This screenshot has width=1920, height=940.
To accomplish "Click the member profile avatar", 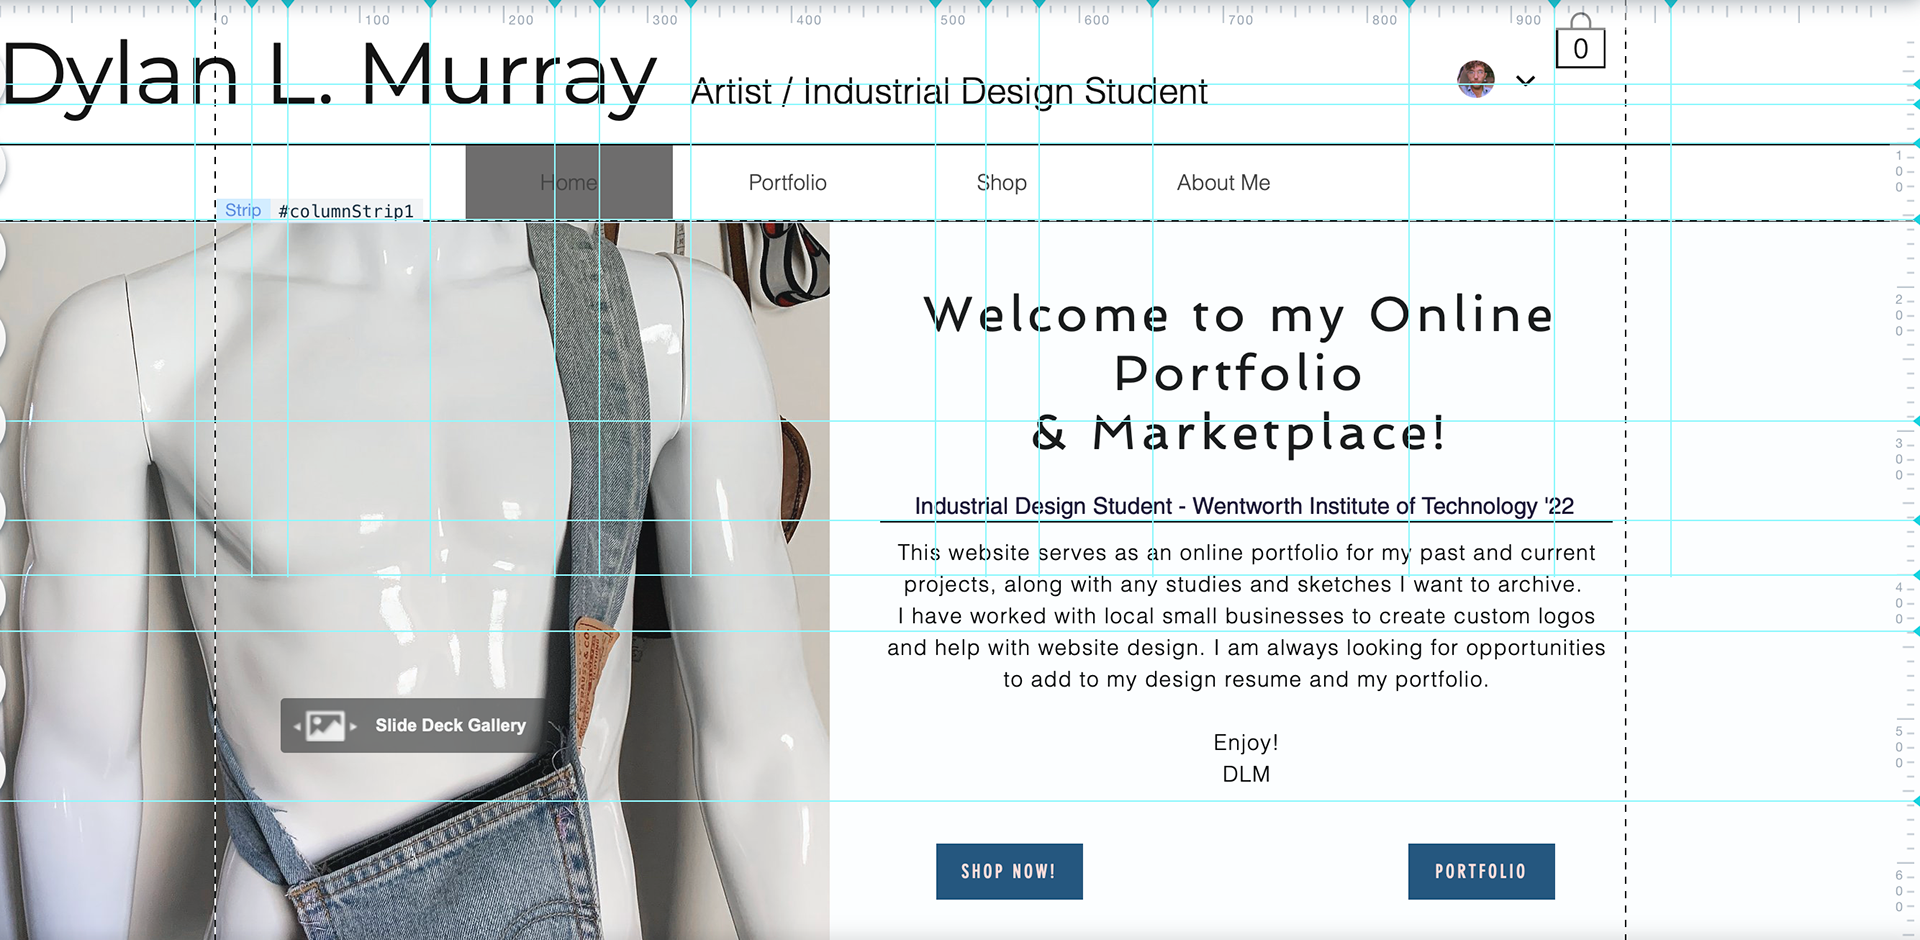I will (x=1476, y=79).
